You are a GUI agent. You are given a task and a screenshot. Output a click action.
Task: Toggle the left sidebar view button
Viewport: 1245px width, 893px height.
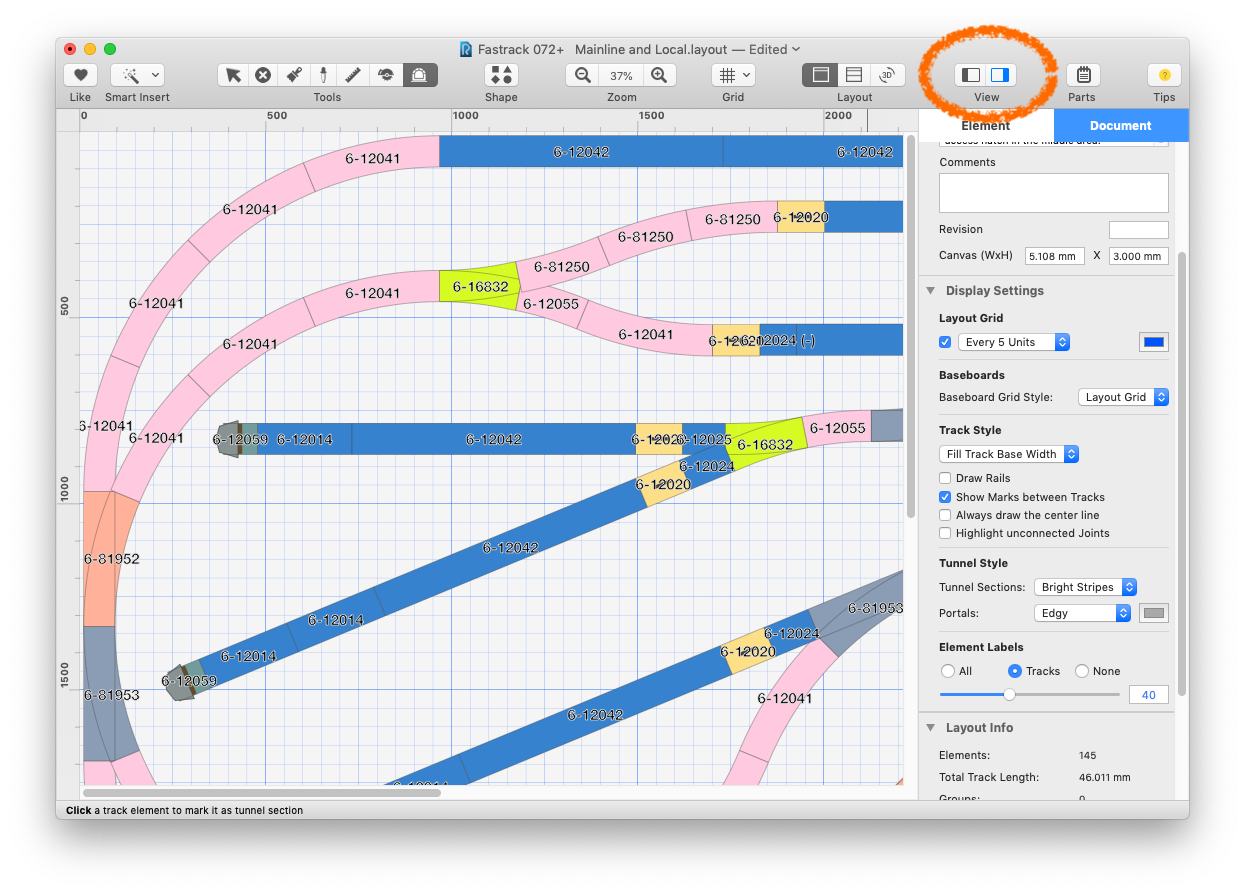970,75
